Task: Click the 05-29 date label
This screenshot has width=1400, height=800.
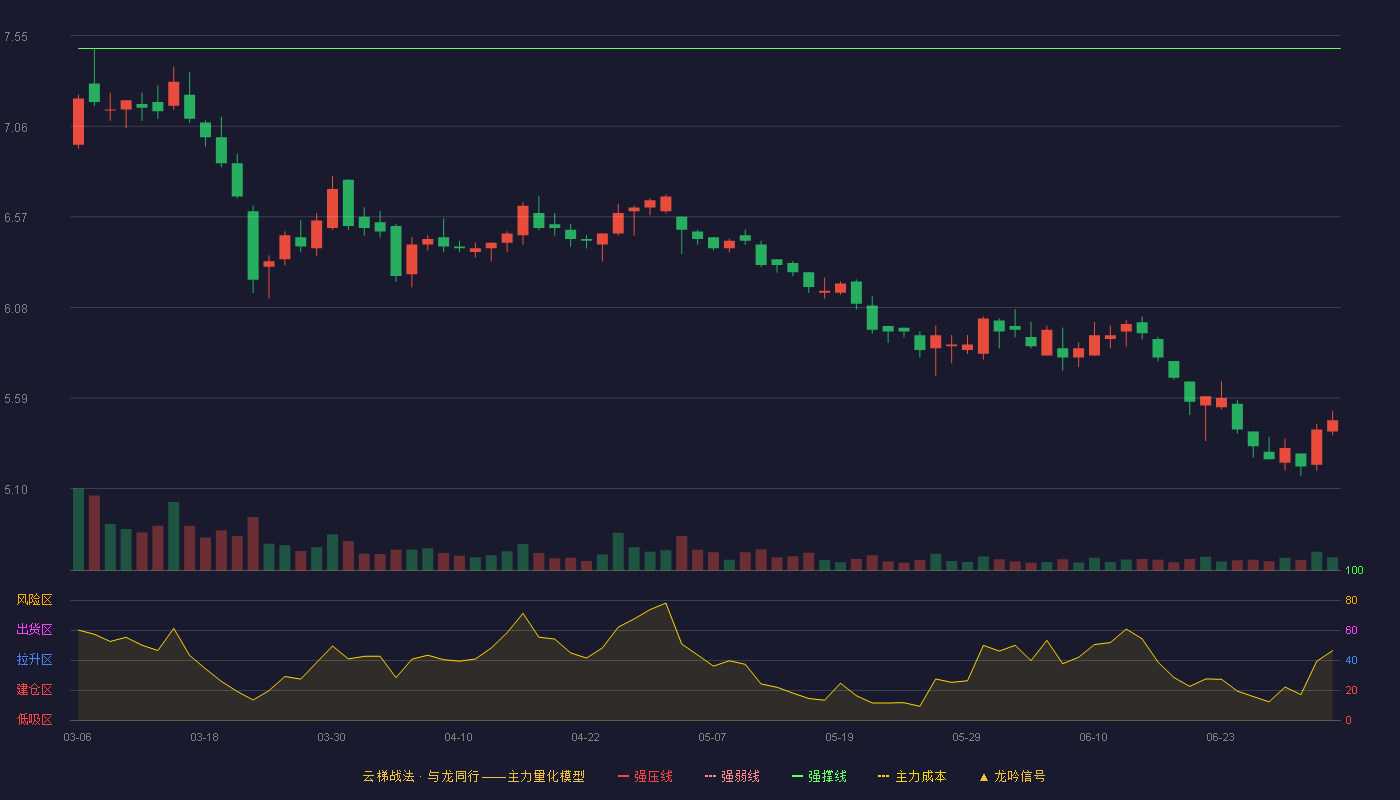Action: pyautogui.click(x=966, y=737)
